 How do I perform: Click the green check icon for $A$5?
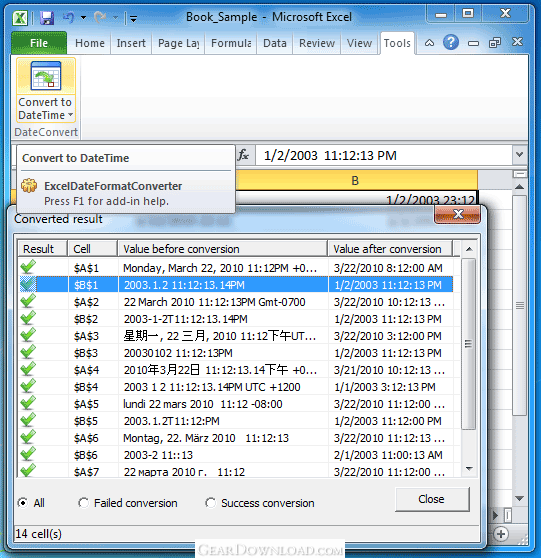[x=28, y=404]
